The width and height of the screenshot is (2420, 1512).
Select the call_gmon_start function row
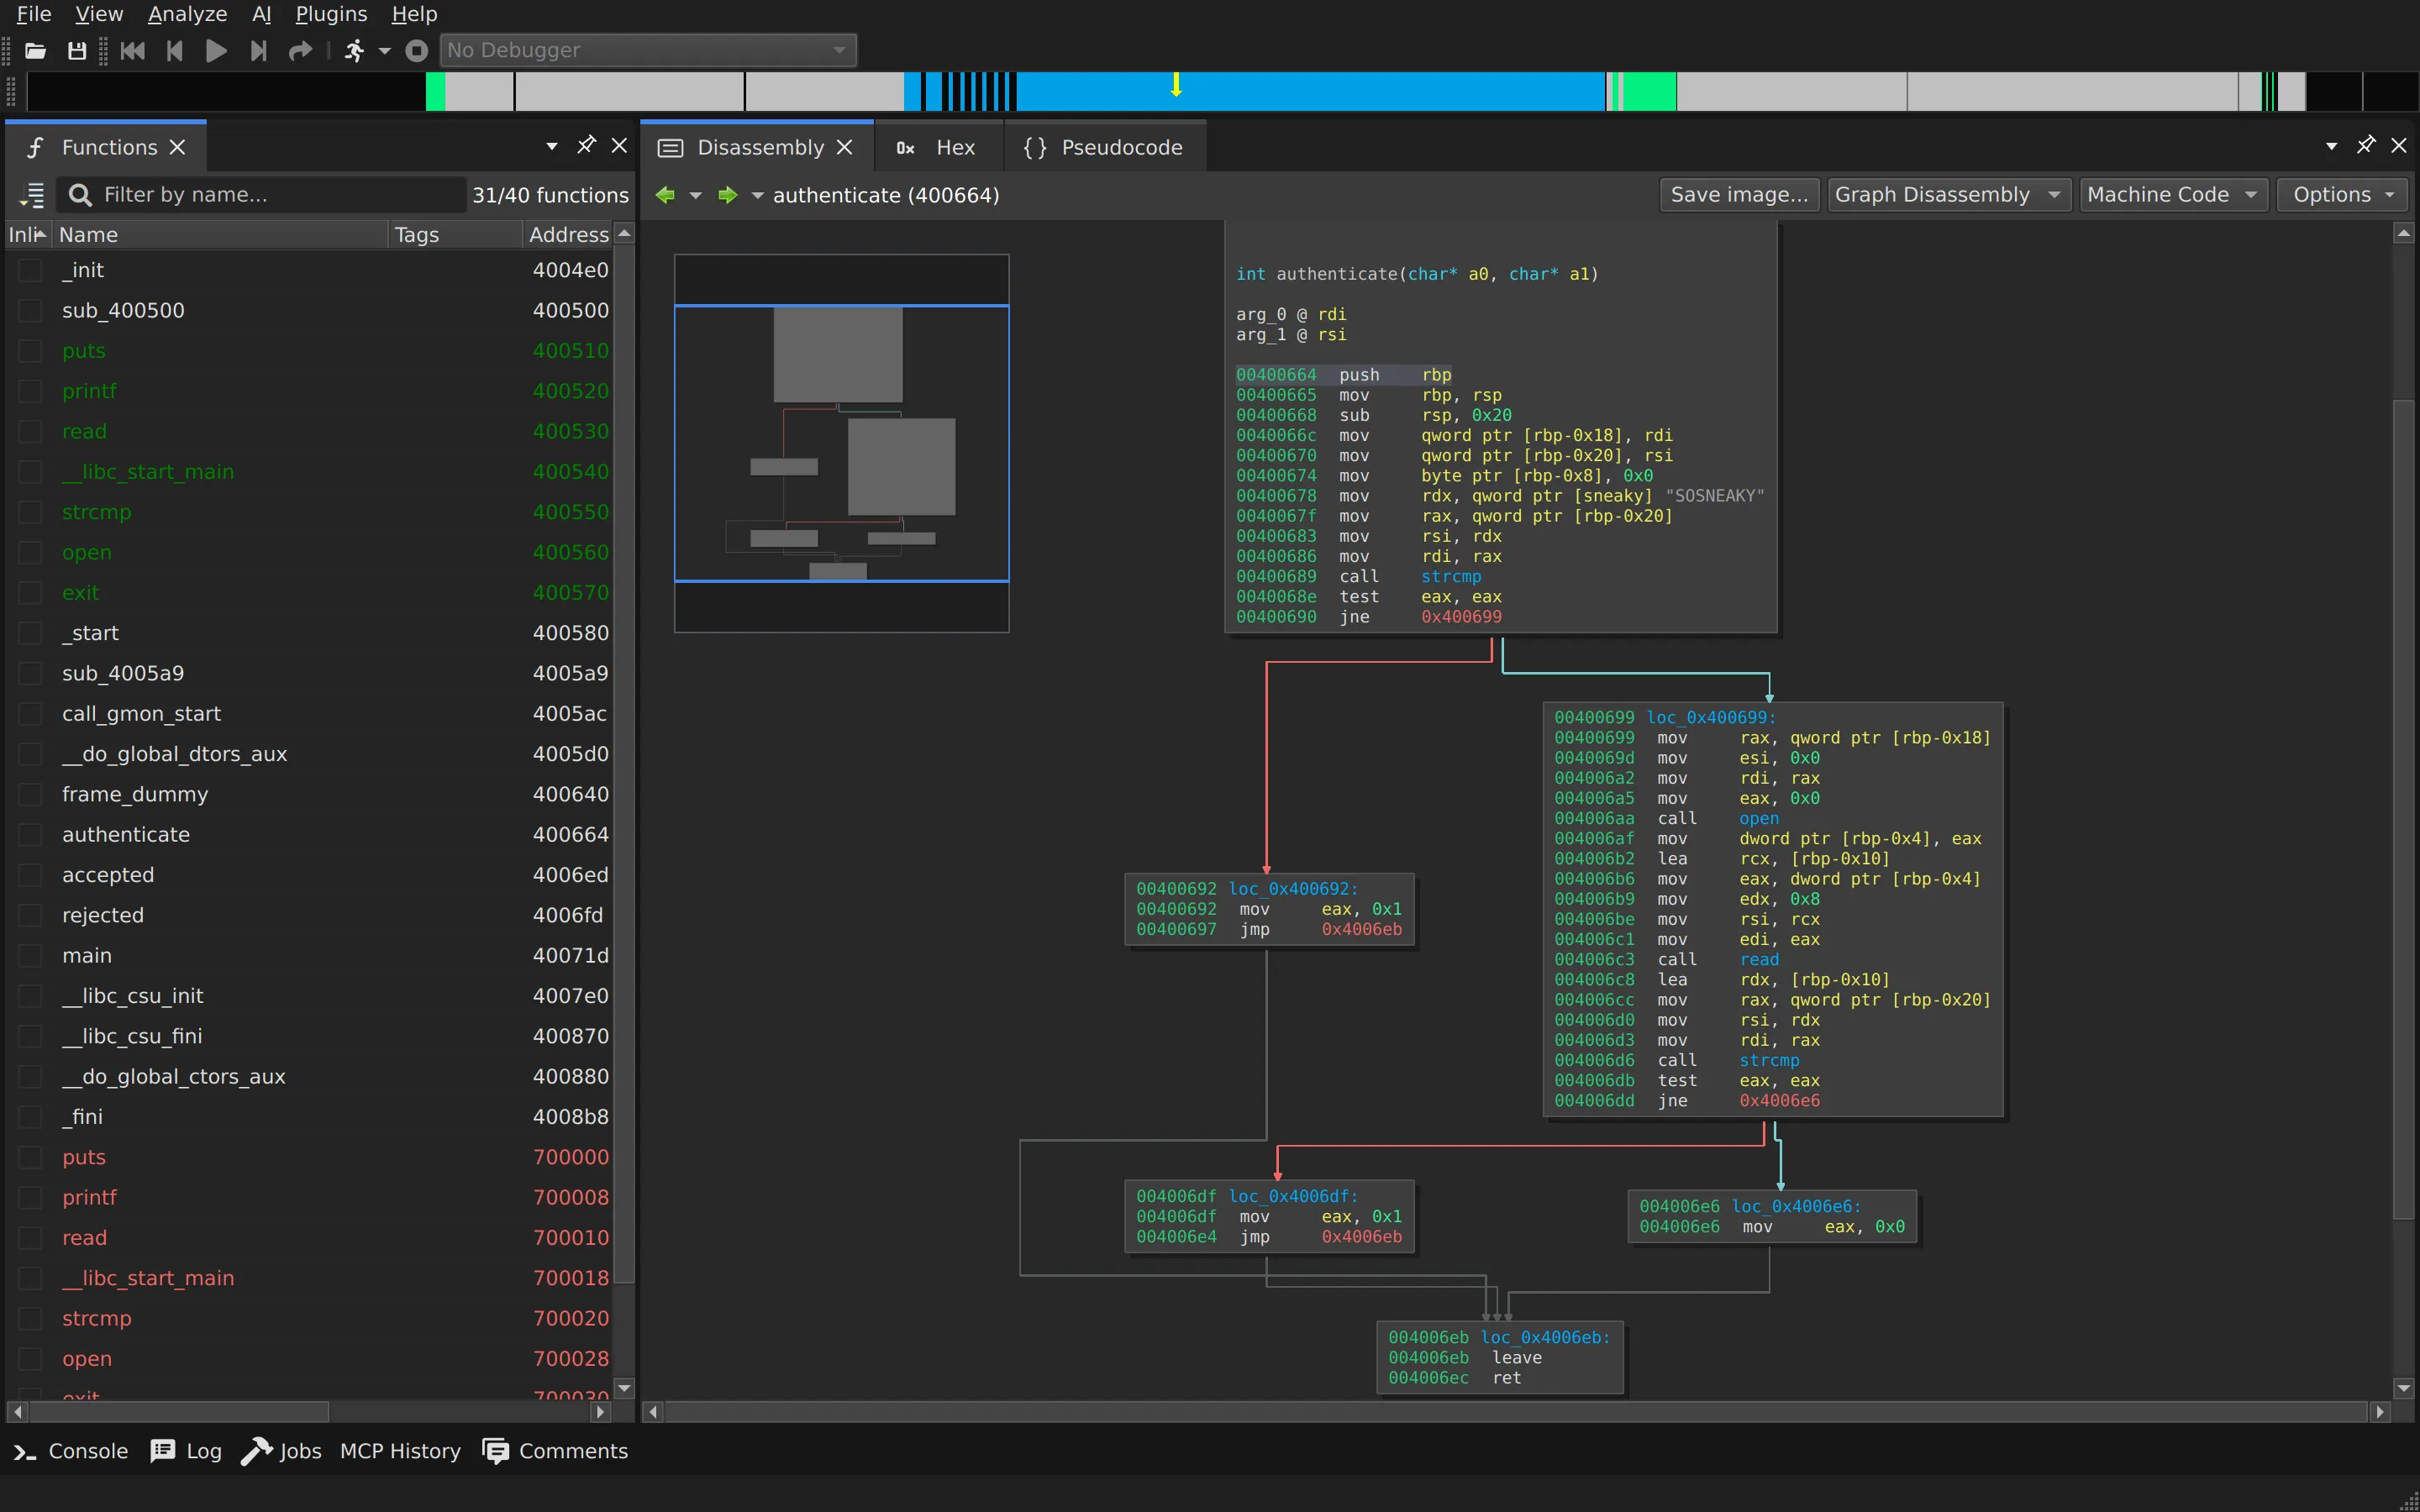coord(310,714)
